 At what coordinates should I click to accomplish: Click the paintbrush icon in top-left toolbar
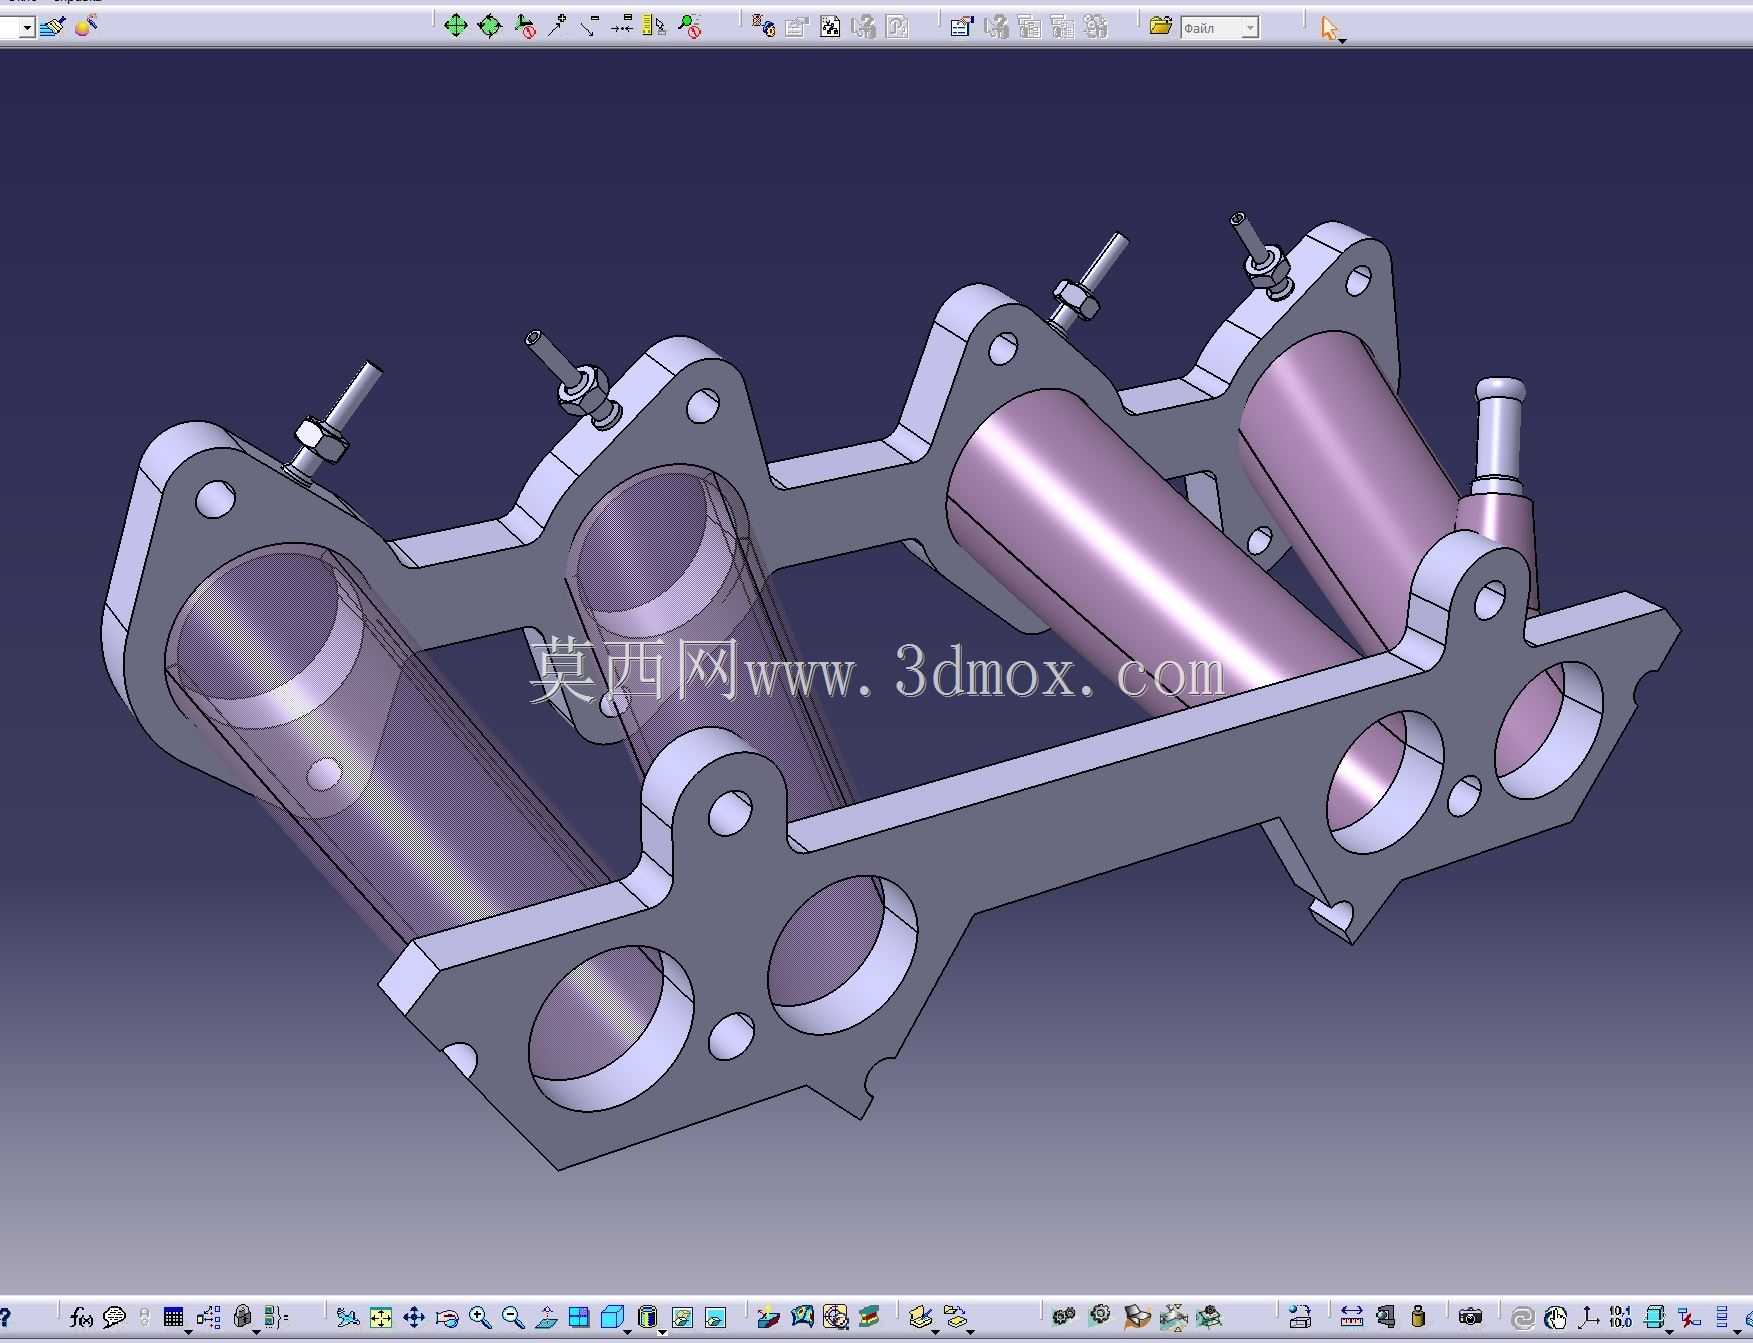(x=53, y=26)
